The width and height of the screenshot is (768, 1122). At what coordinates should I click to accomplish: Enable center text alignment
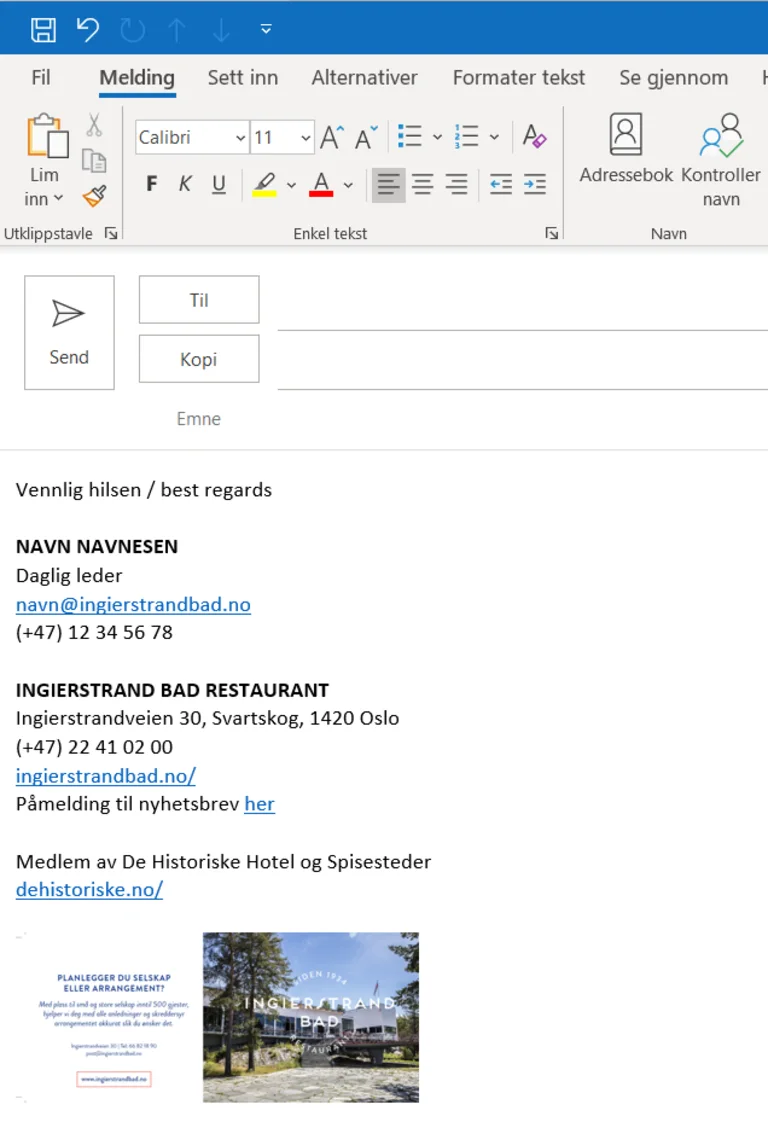(x=423, y=184)
